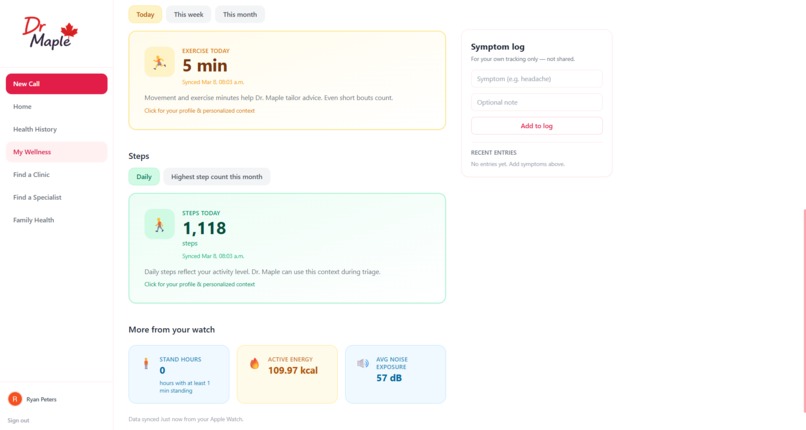806x430 pixels.
Task: Open profile link in exercise card
Action: click(199, 110)
